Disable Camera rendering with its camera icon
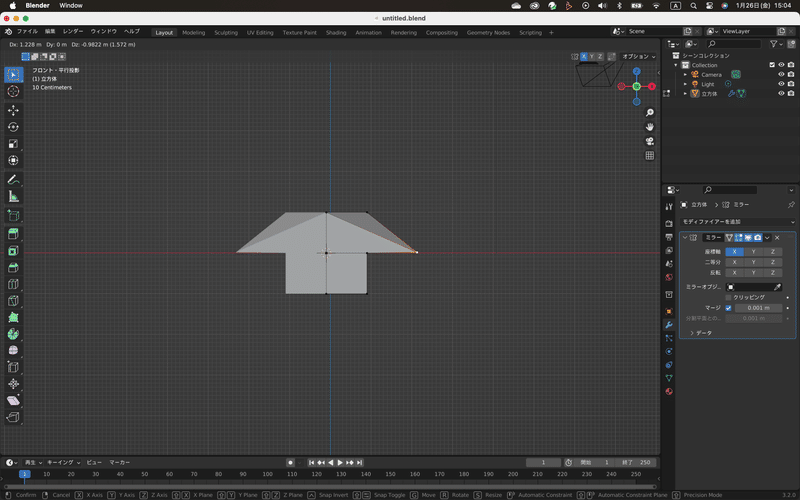 (x=791, y=74)
